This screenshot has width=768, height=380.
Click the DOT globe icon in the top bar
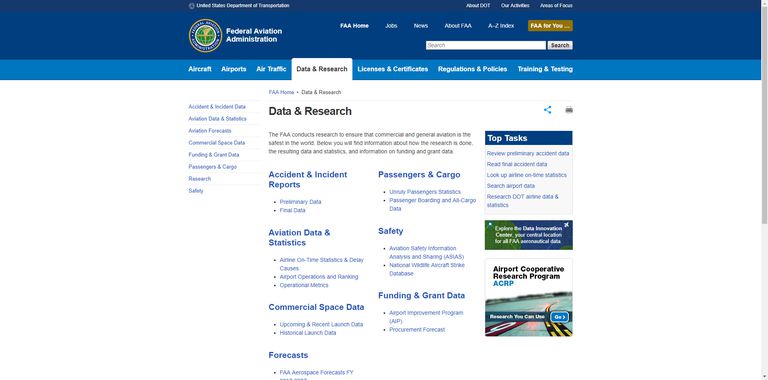tap(192, 6)
